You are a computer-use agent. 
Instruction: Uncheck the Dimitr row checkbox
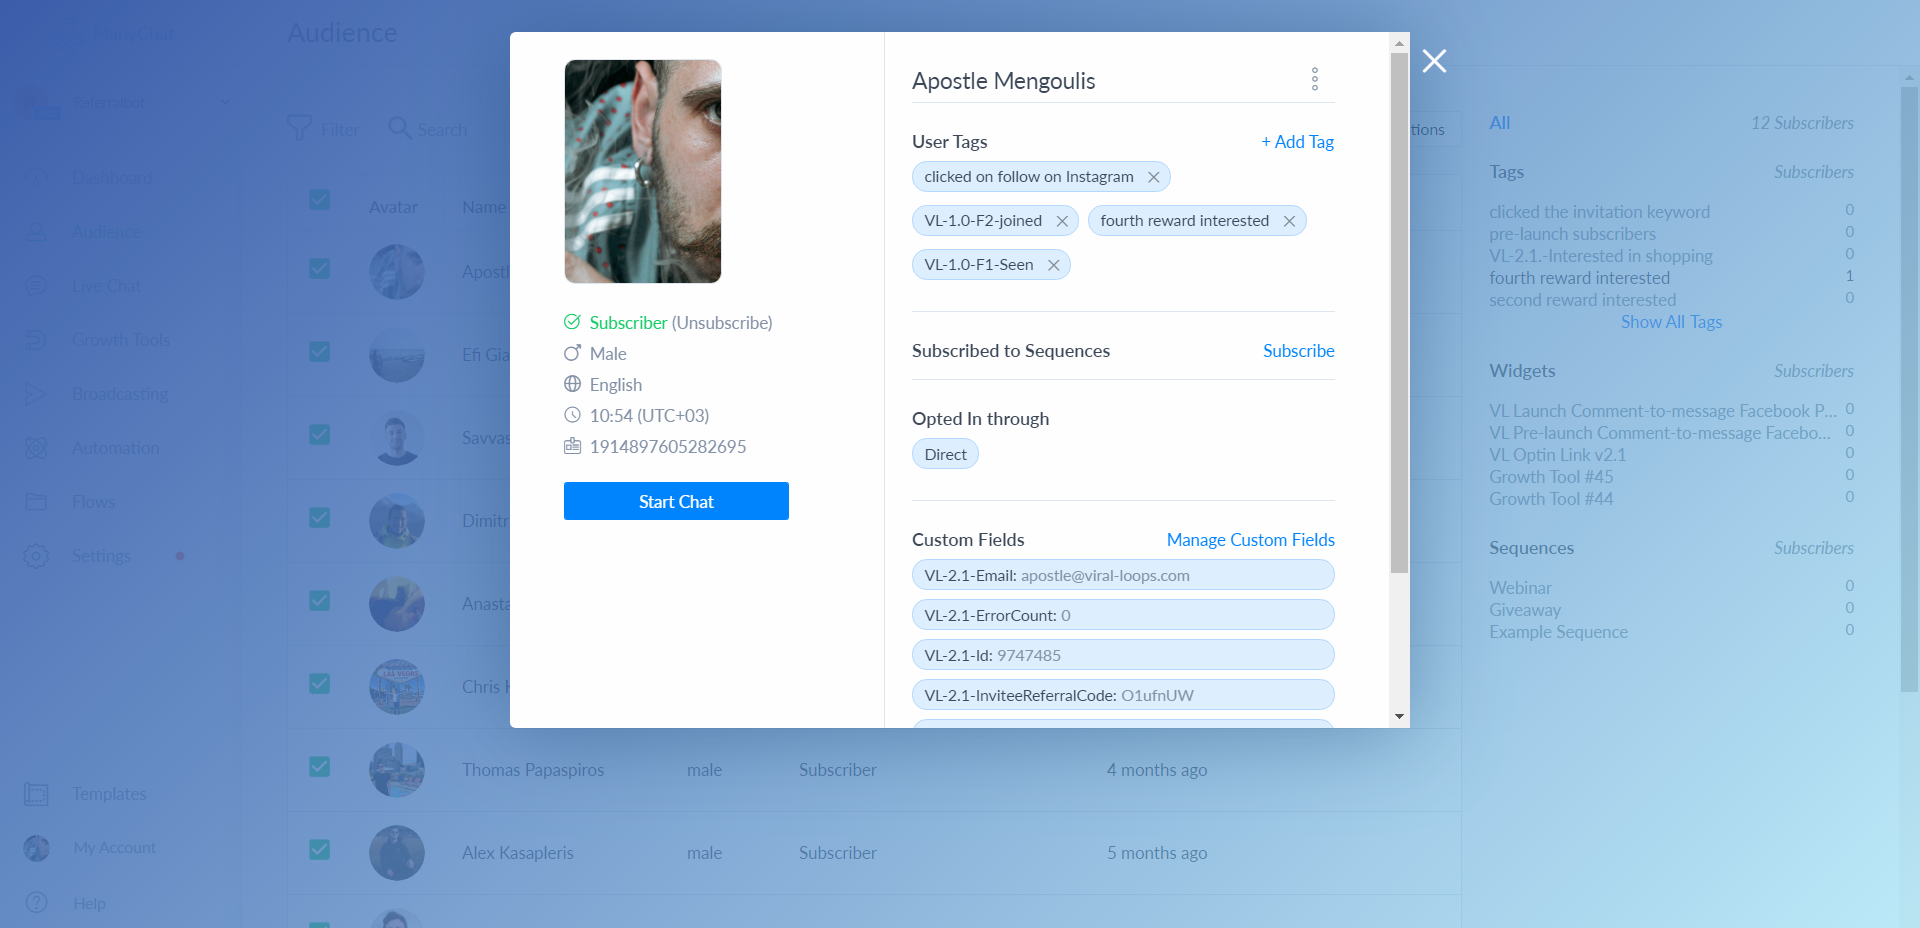[x=320, y=518]
